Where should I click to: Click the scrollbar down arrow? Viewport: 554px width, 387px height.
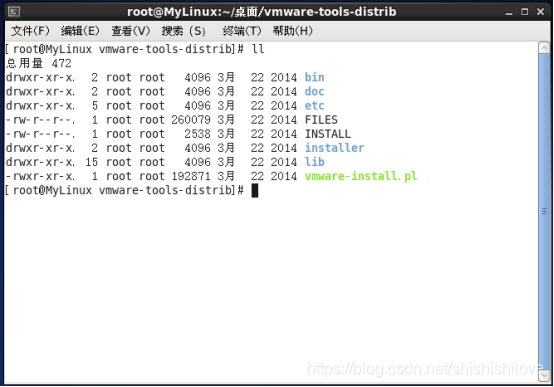coord(544,375)
